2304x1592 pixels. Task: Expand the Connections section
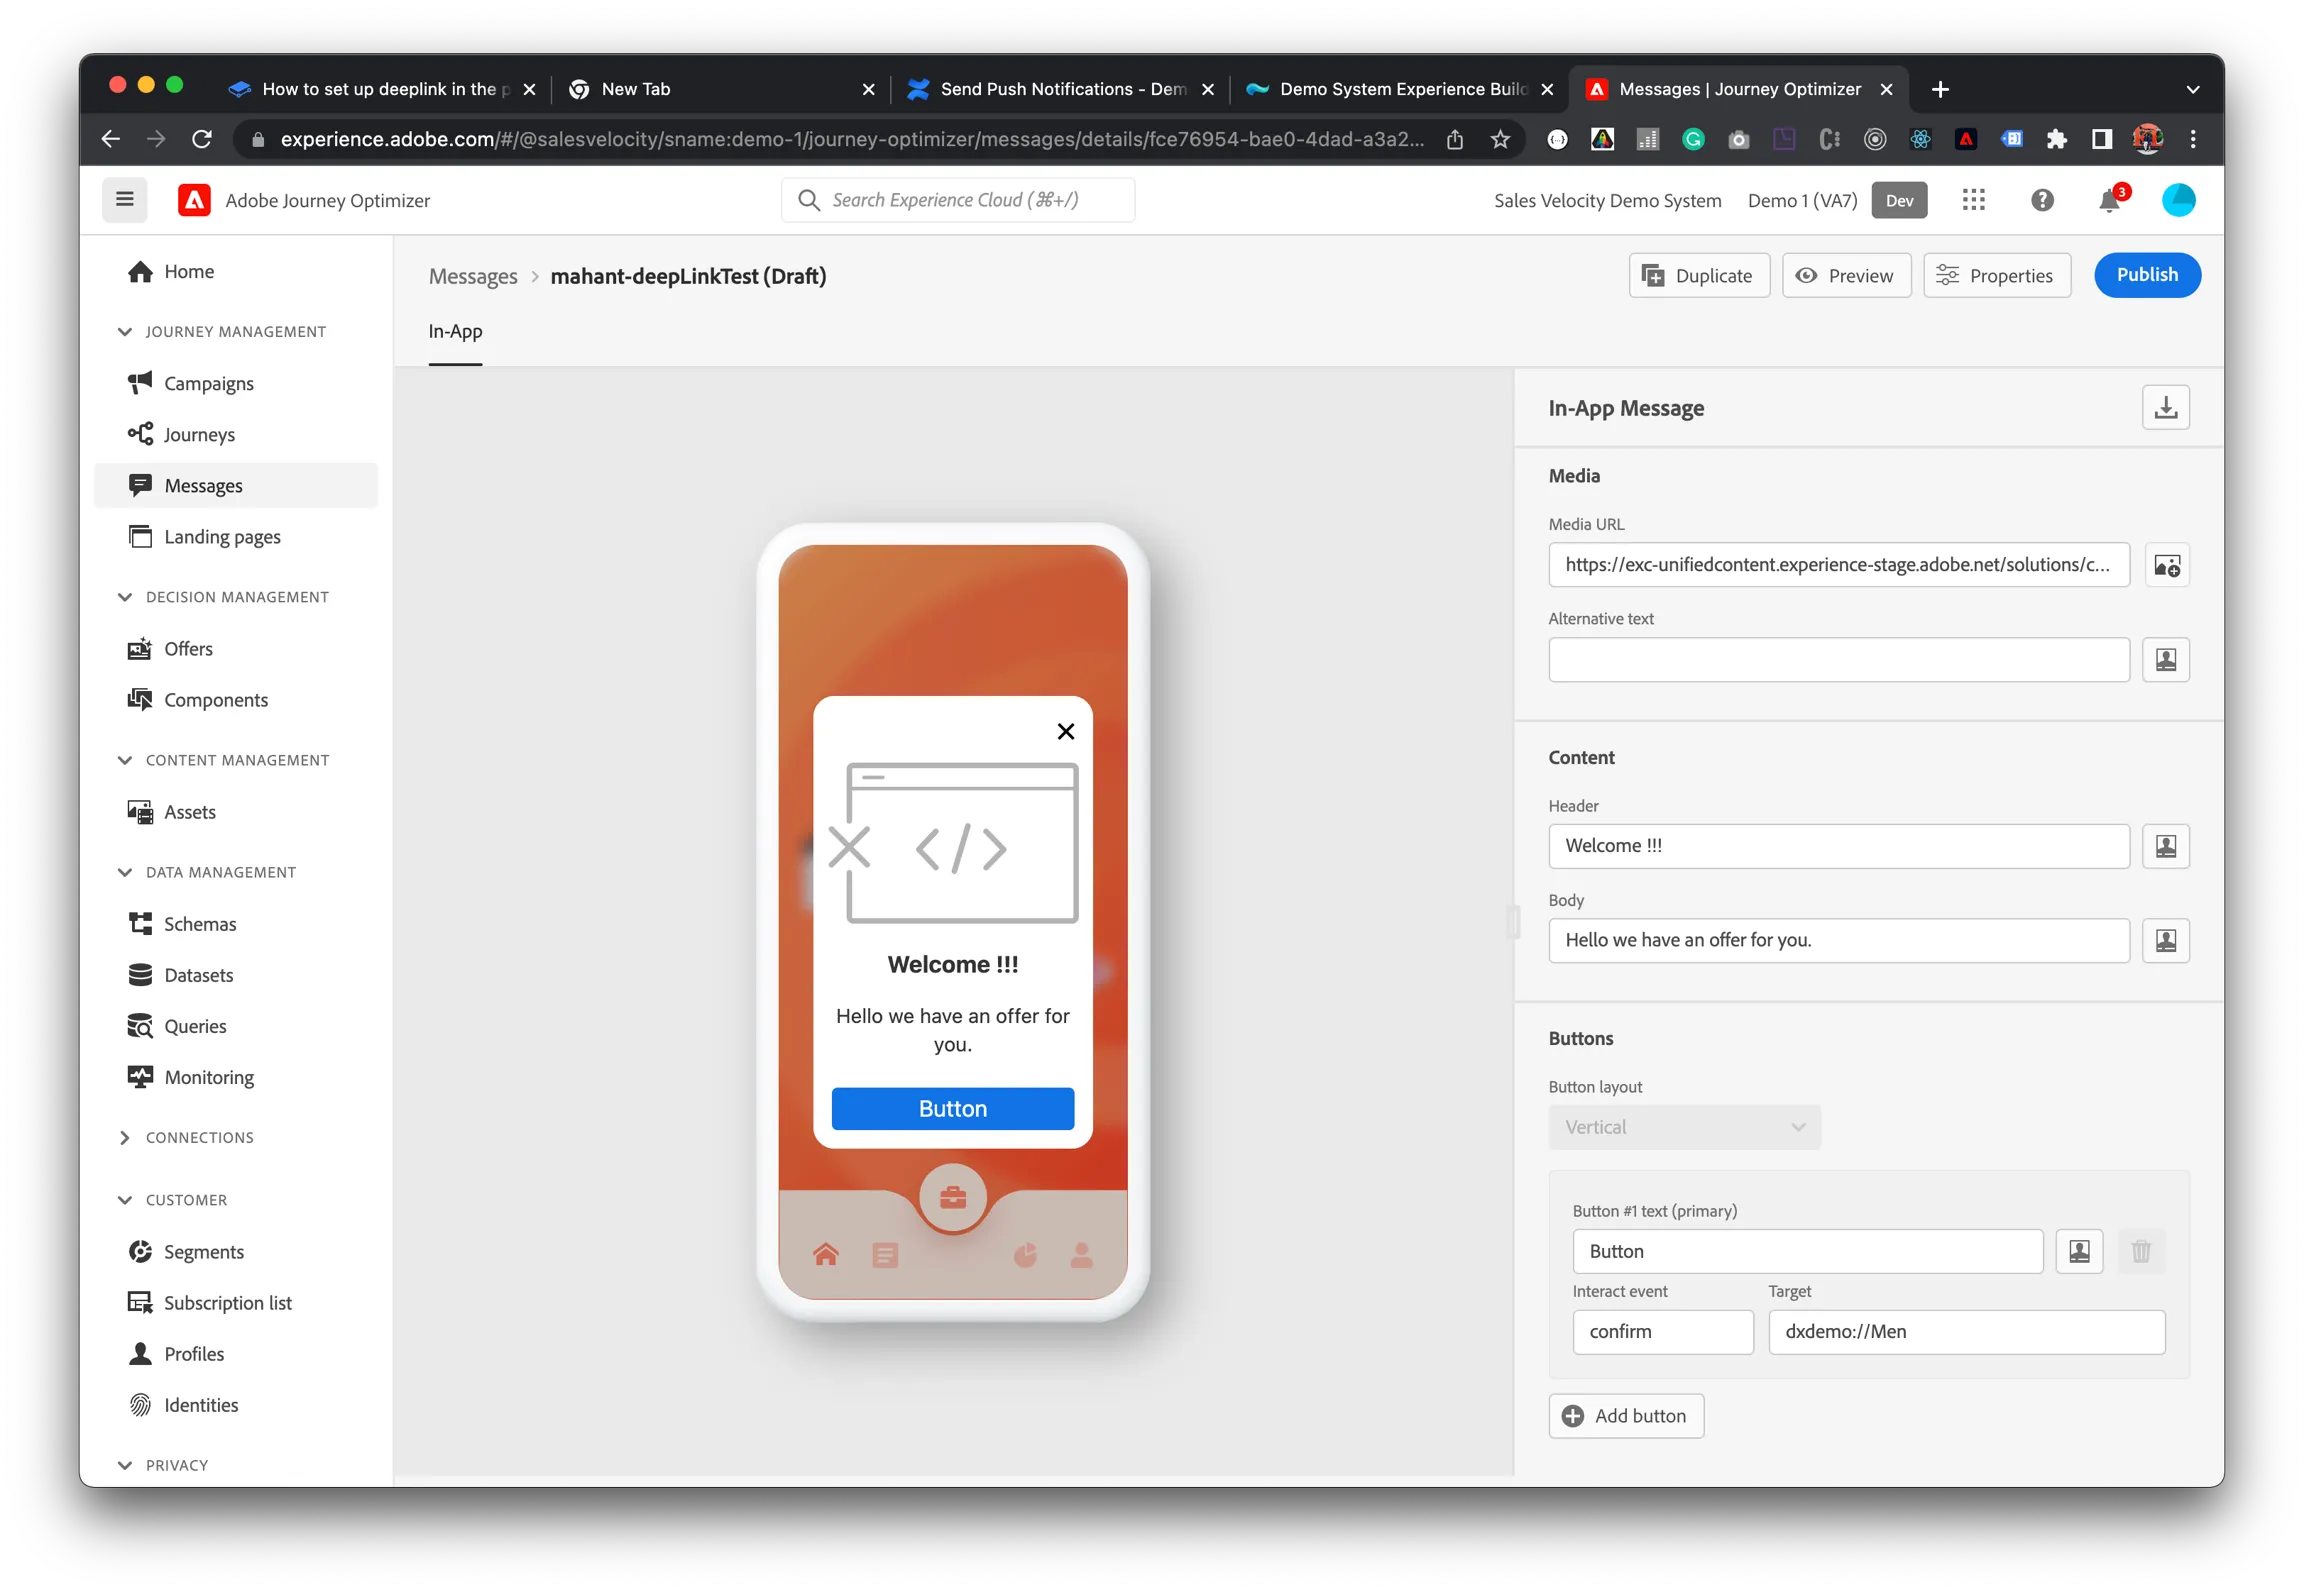point(124,1137)
